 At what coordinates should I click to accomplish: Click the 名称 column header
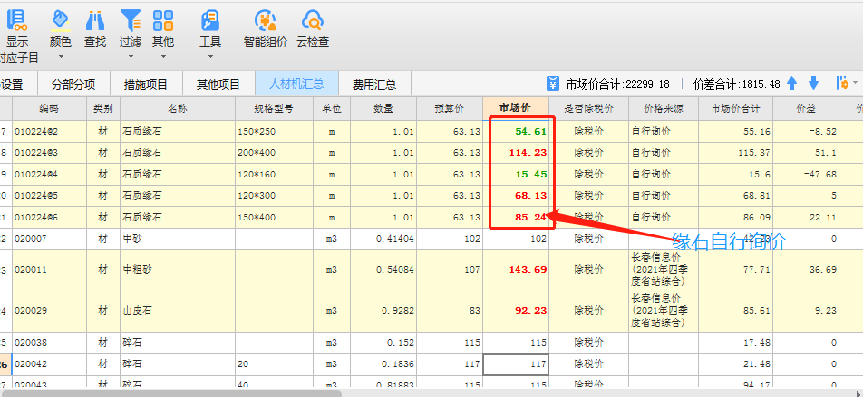click(178, 109)
